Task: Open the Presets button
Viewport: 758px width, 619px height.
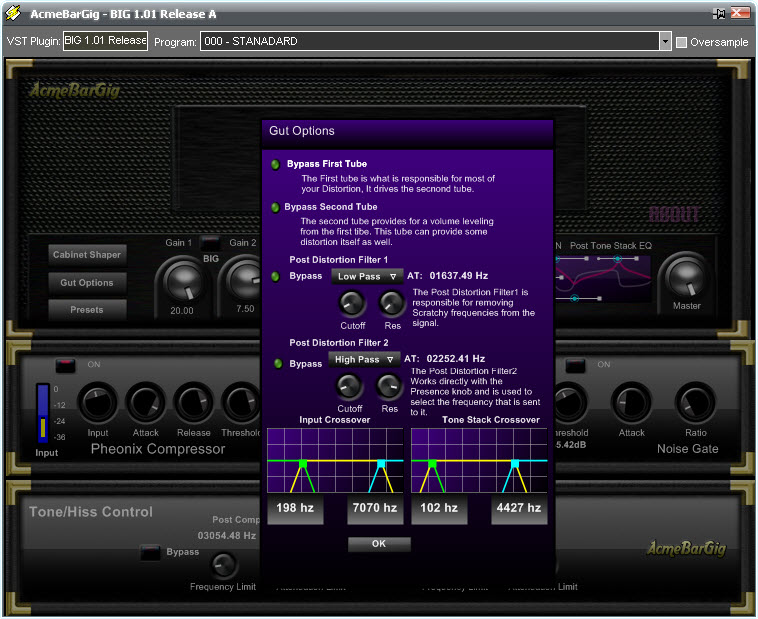Action: [x=87, y=310]
